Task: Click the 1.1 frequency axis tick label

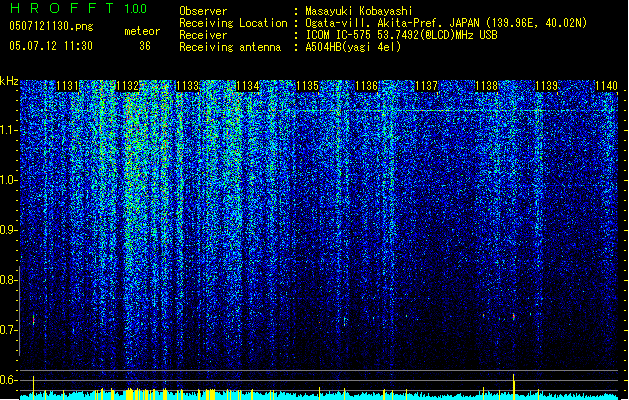Action: click(x=9, y=130)
